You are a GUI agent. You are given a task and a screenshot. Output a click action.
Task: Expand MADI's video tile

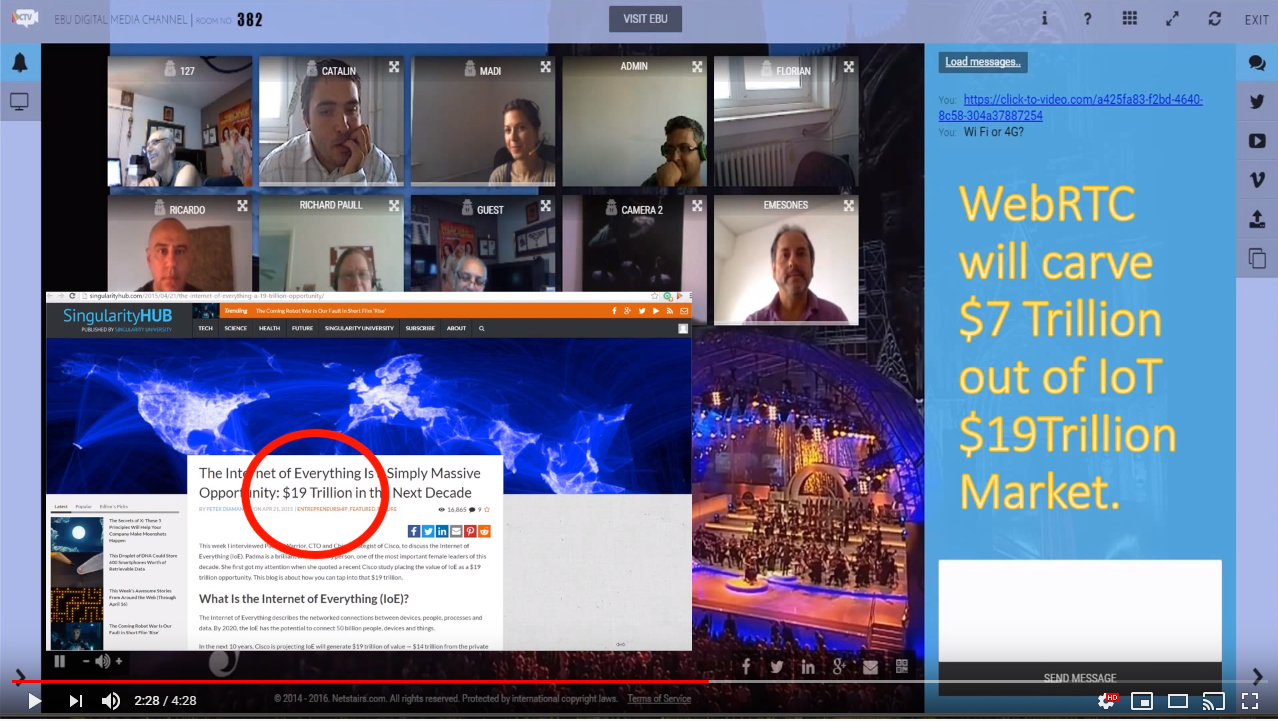546,67
